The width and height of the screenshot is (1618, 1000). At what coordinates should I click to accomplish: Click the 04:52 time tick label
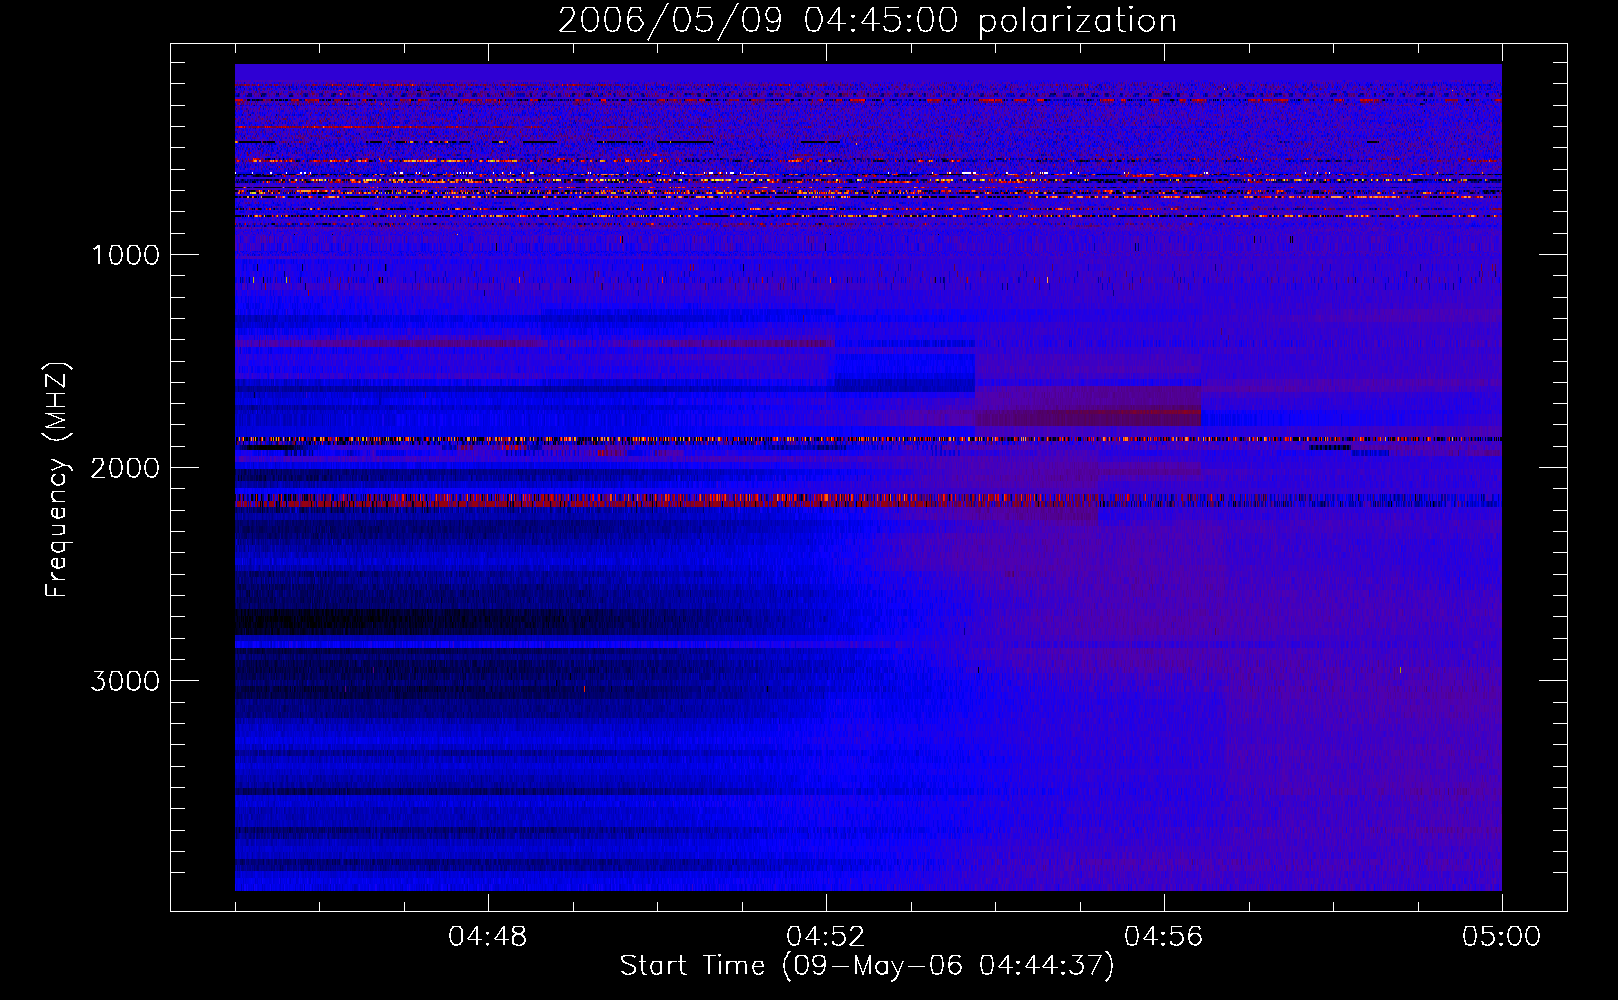tap(826, 937)
